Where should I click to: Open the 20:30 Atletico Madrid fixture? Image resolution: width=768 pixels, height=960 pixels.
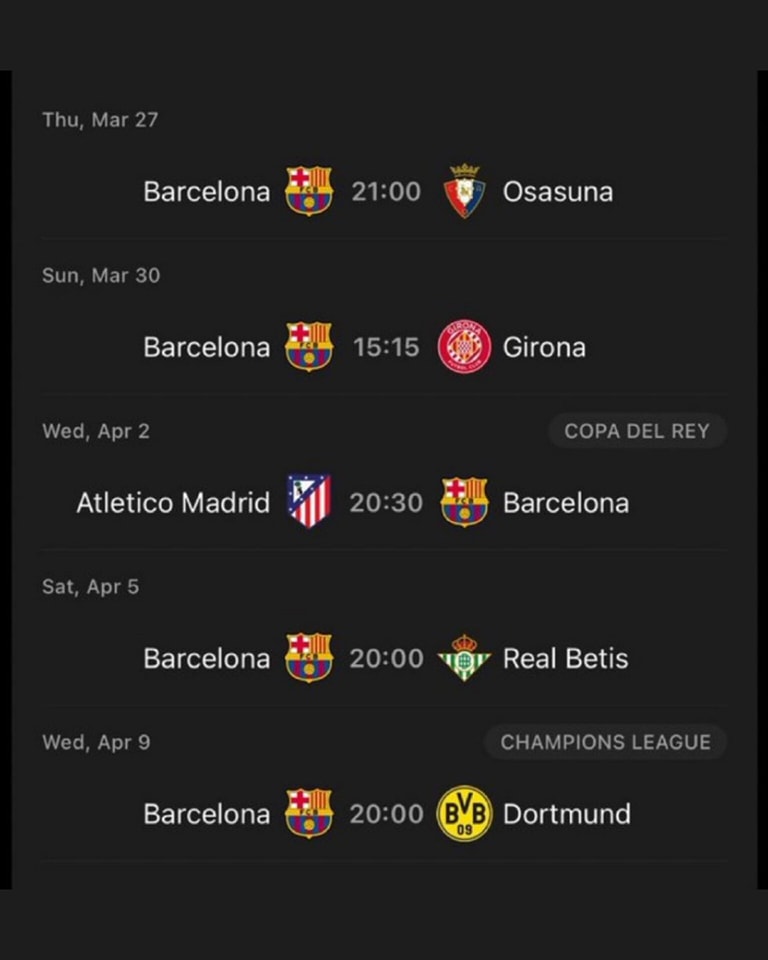point(386,503)
